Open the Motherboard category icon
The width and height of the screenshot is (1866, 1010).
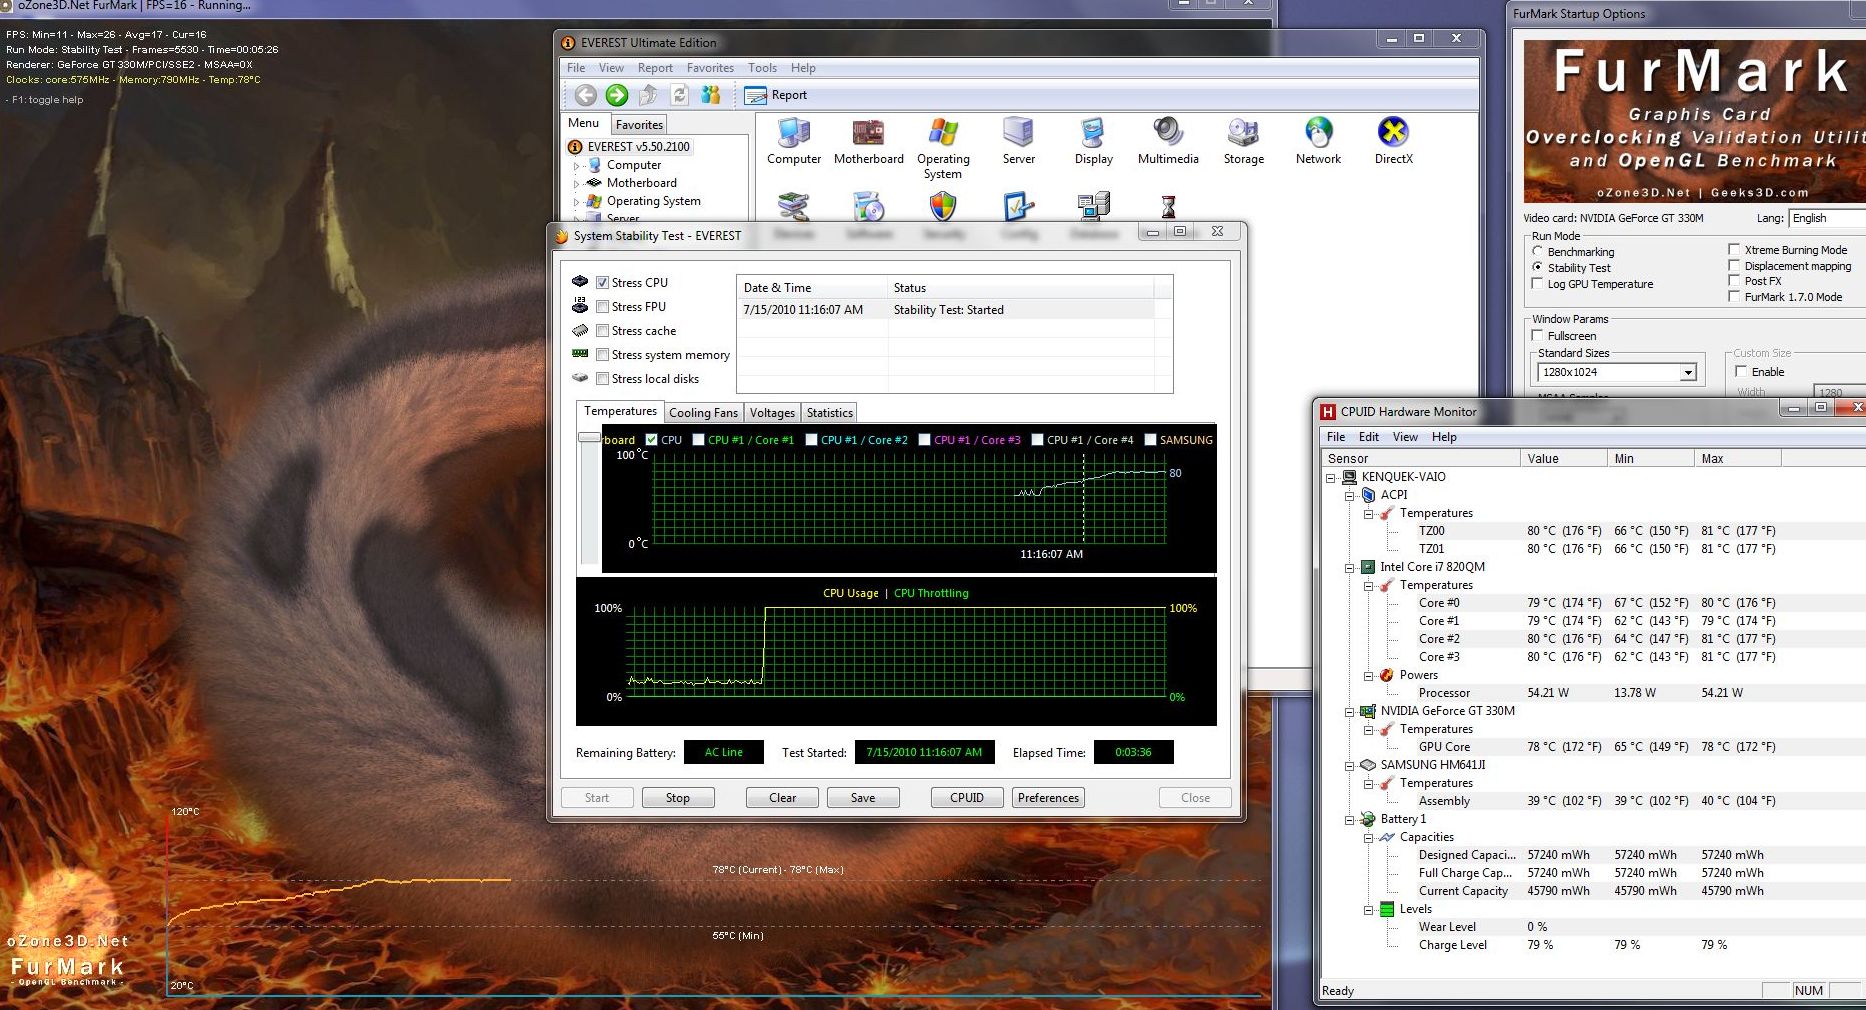pyautogui.click(x=868, y=141)
